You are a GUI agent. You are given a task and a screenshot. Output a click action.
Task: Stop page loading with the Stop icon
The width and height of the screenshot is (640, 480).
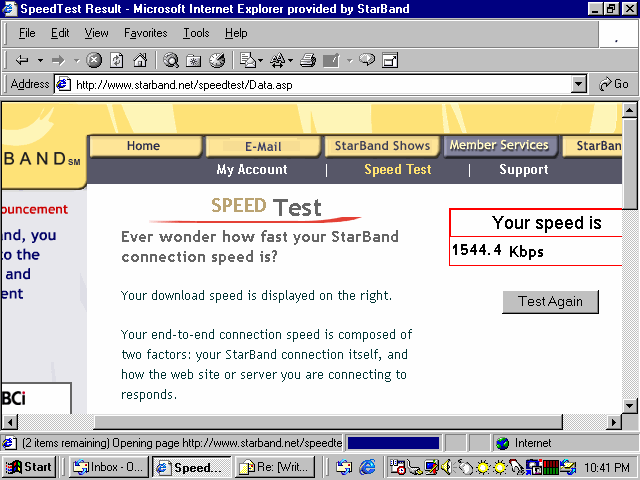click(94, 60)
